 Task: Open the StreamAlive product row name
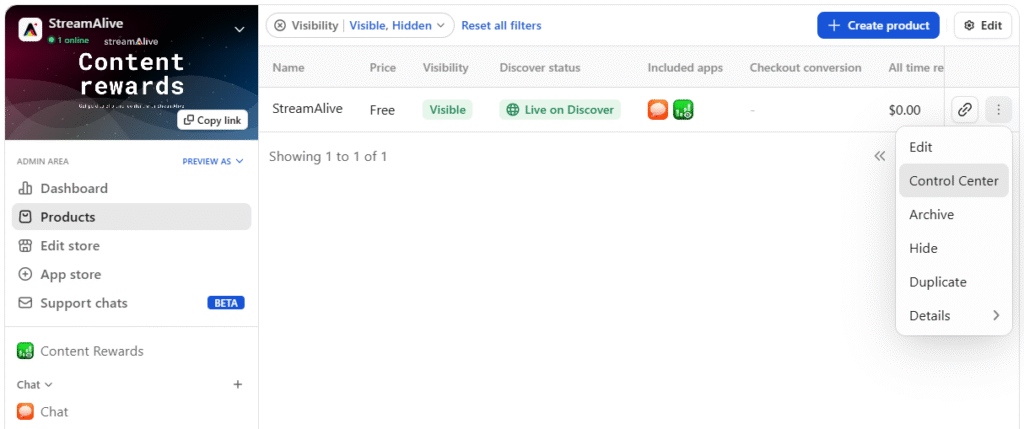tap(308, 109)
